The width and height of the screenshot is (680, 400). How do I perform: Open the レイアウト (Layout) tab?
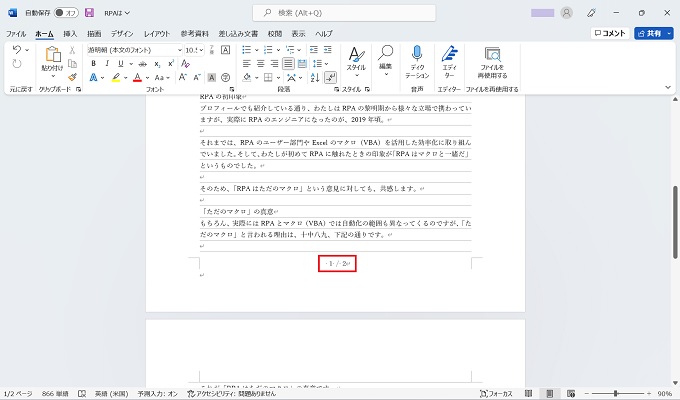pyautogui.click(x=157, y=33)
